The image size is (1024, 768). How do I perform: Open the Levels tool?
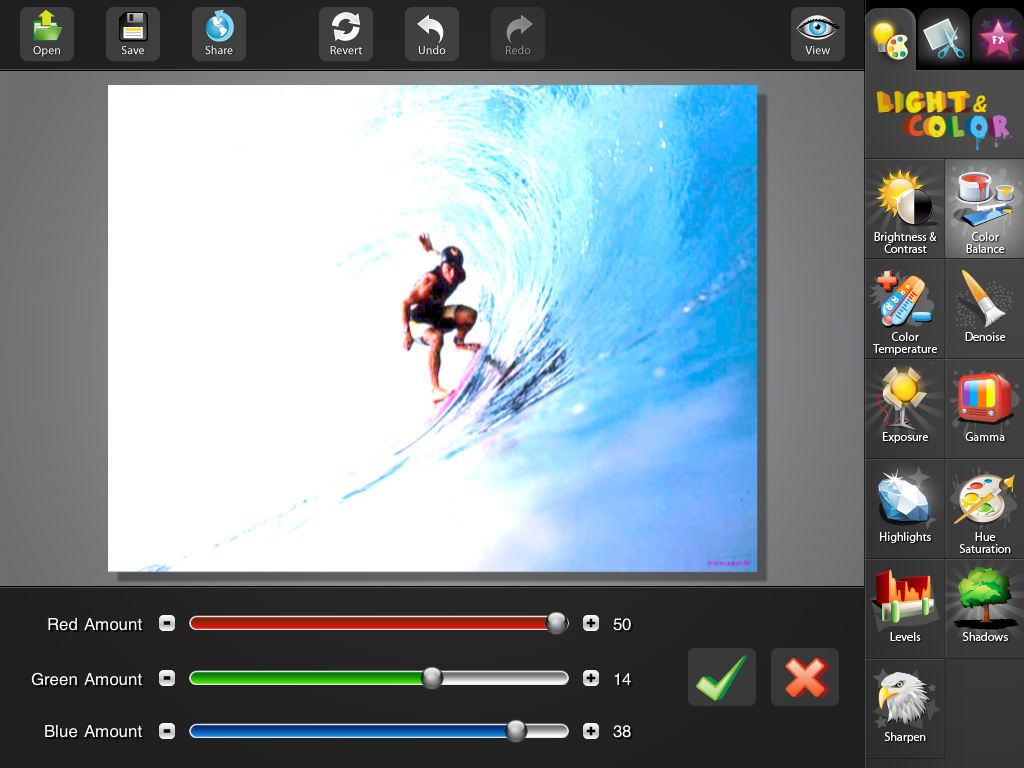905,609
